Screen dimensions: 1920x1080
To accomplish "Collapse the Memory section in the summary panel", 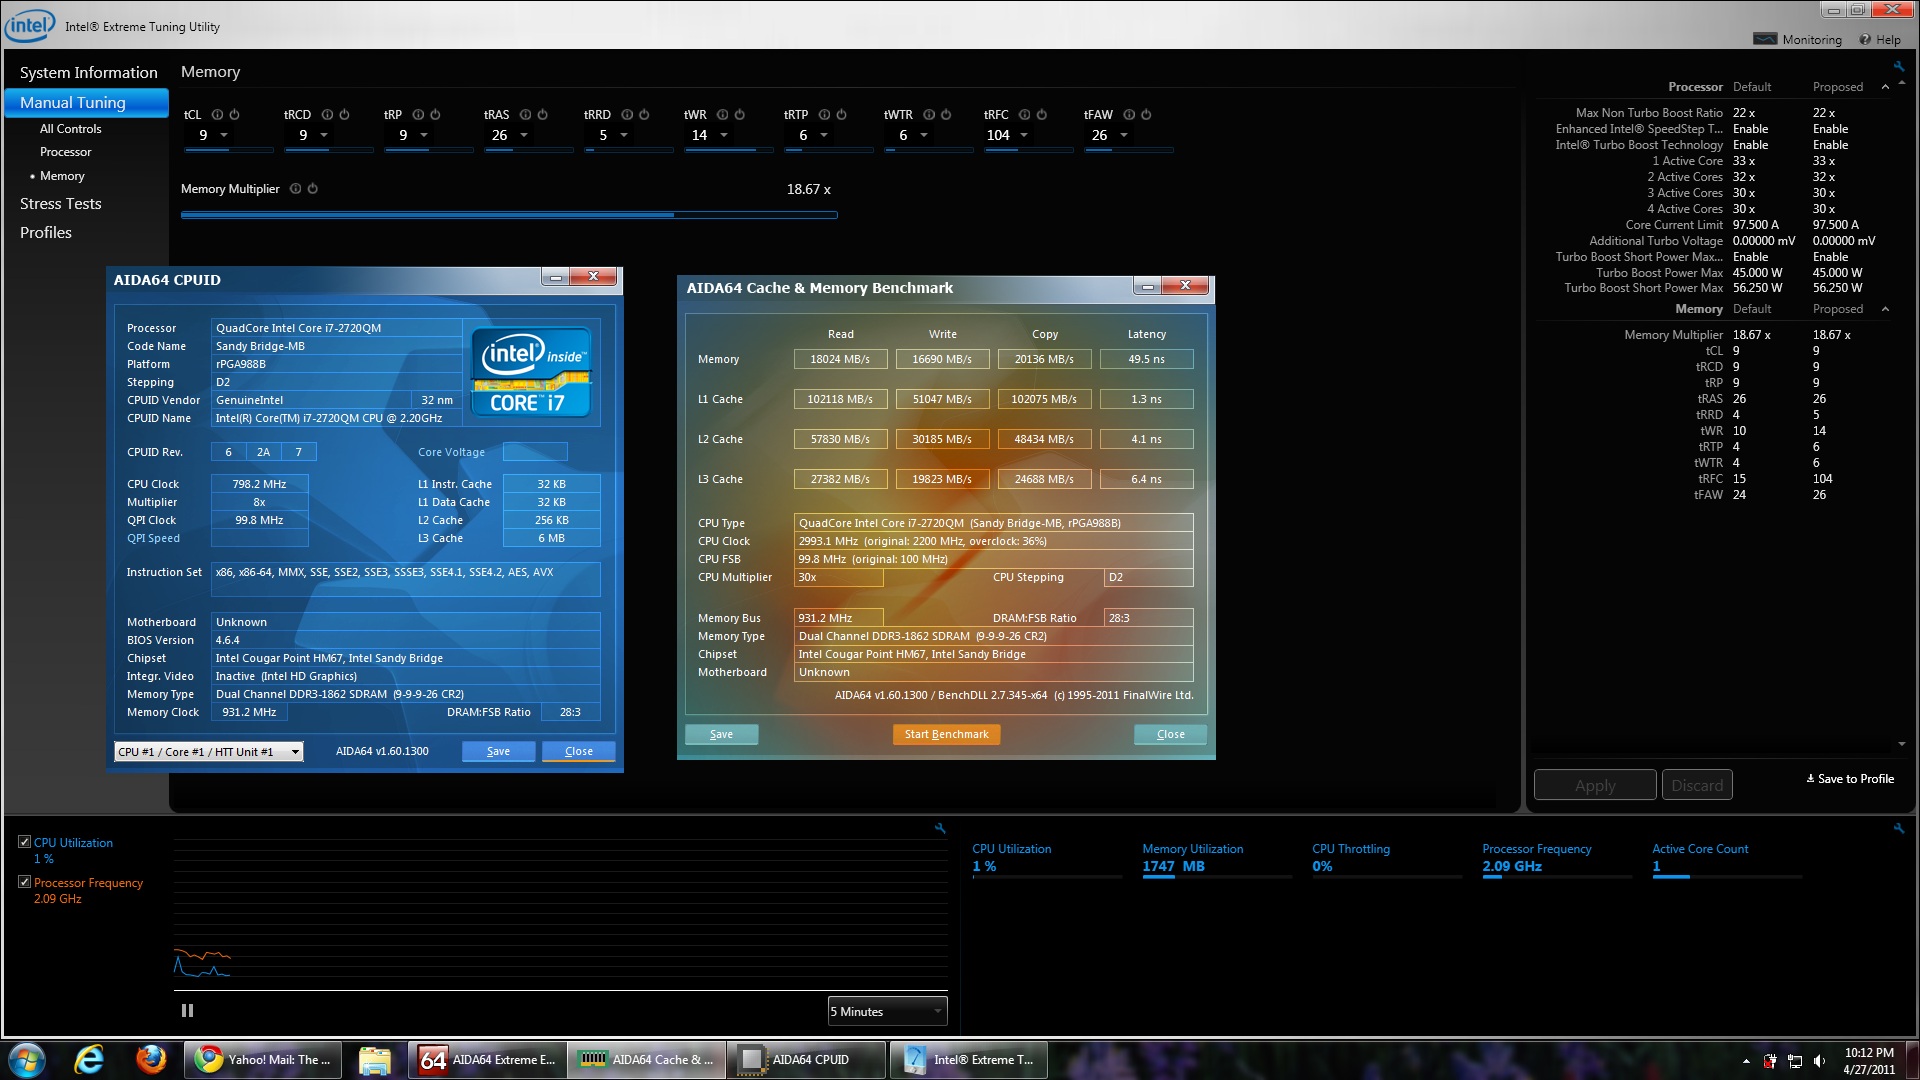I will (x=1885, y=309).
